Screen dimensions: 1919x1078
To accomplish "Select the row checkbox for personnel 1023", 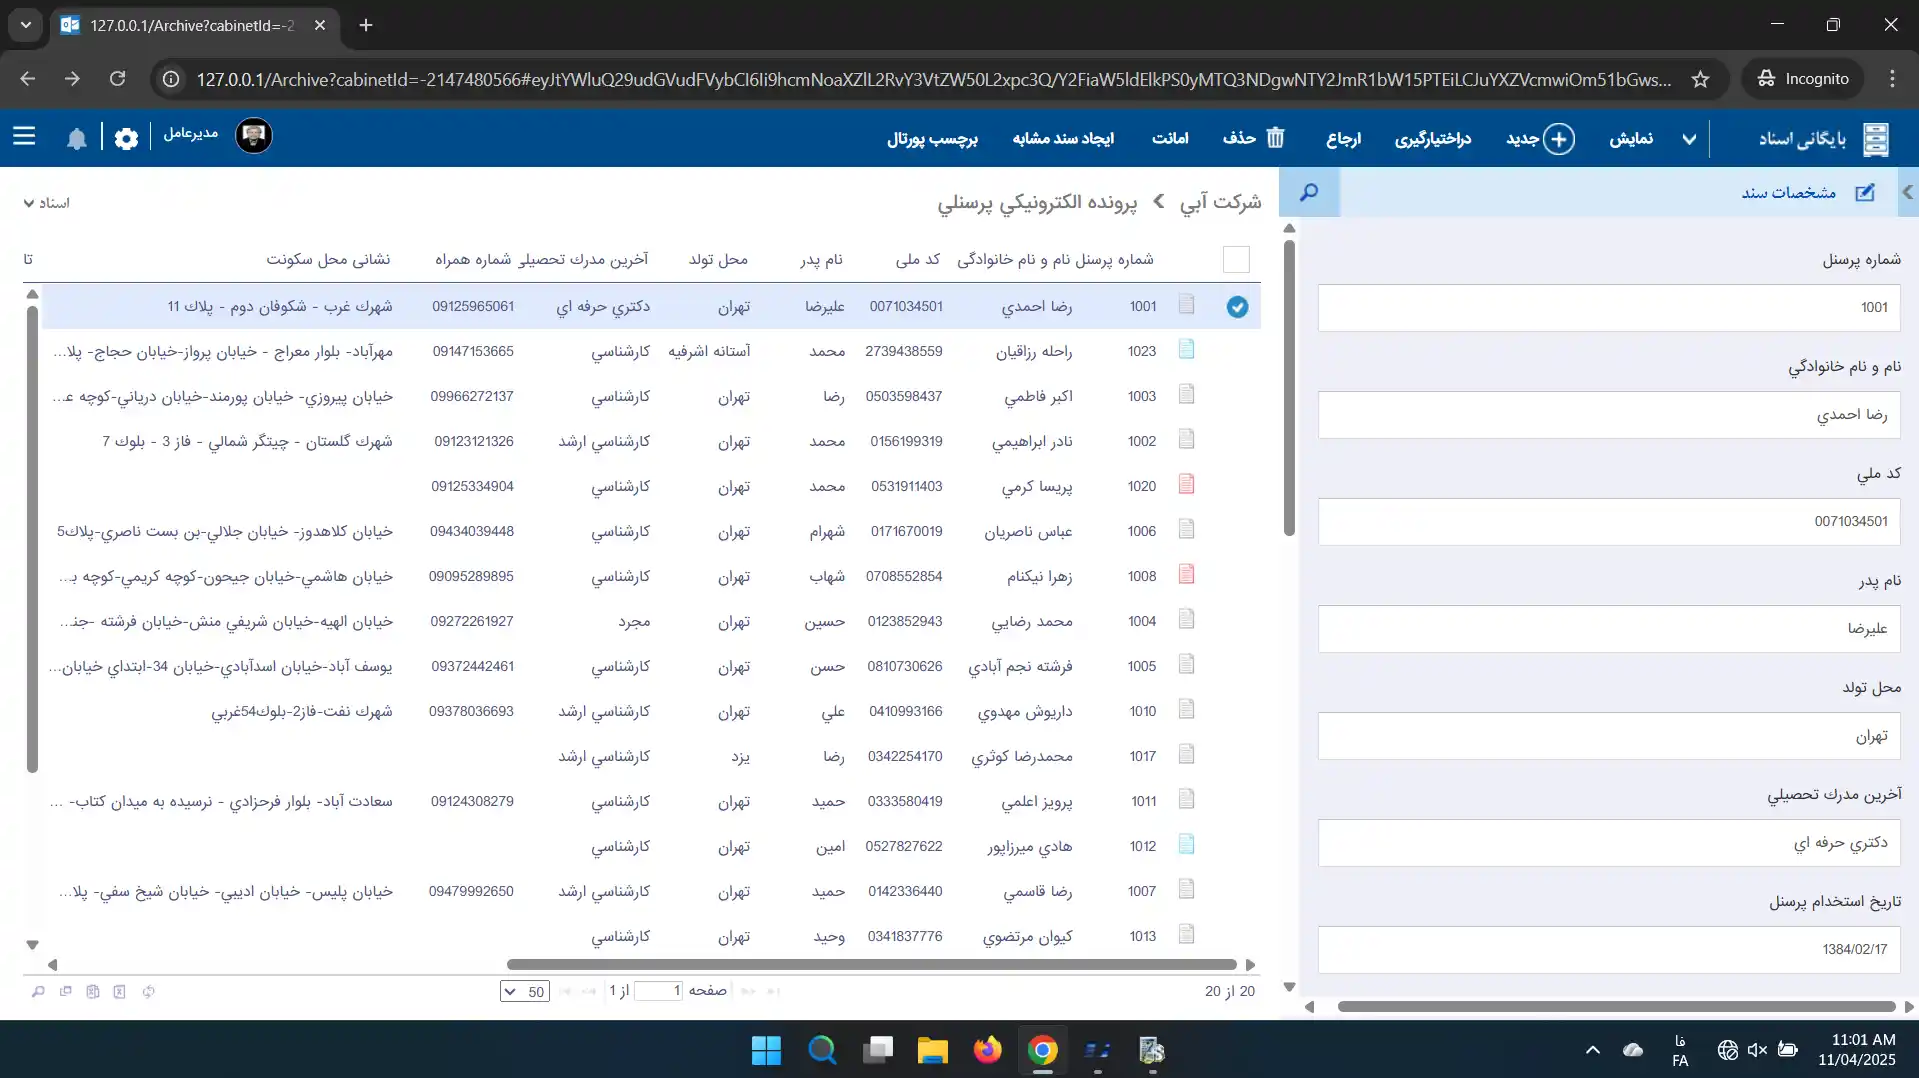I will click(x=1237, y=351).
